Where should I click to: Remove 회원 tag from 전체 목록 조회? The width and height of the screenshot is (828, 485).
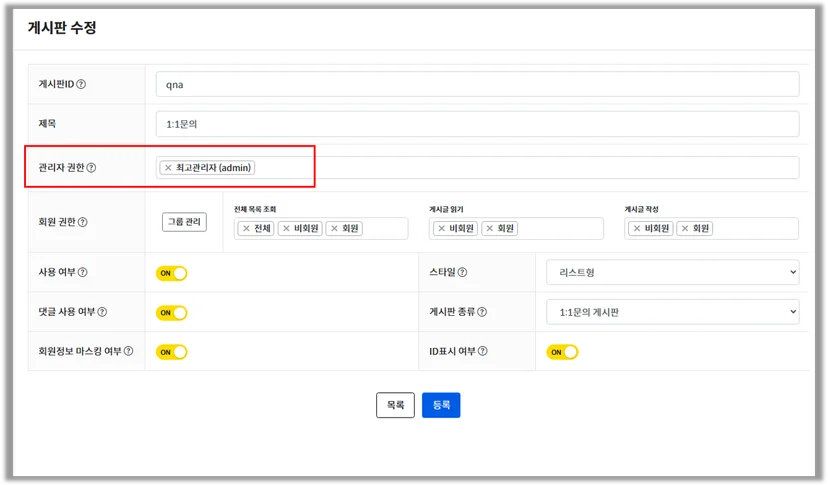coord(334,228)
